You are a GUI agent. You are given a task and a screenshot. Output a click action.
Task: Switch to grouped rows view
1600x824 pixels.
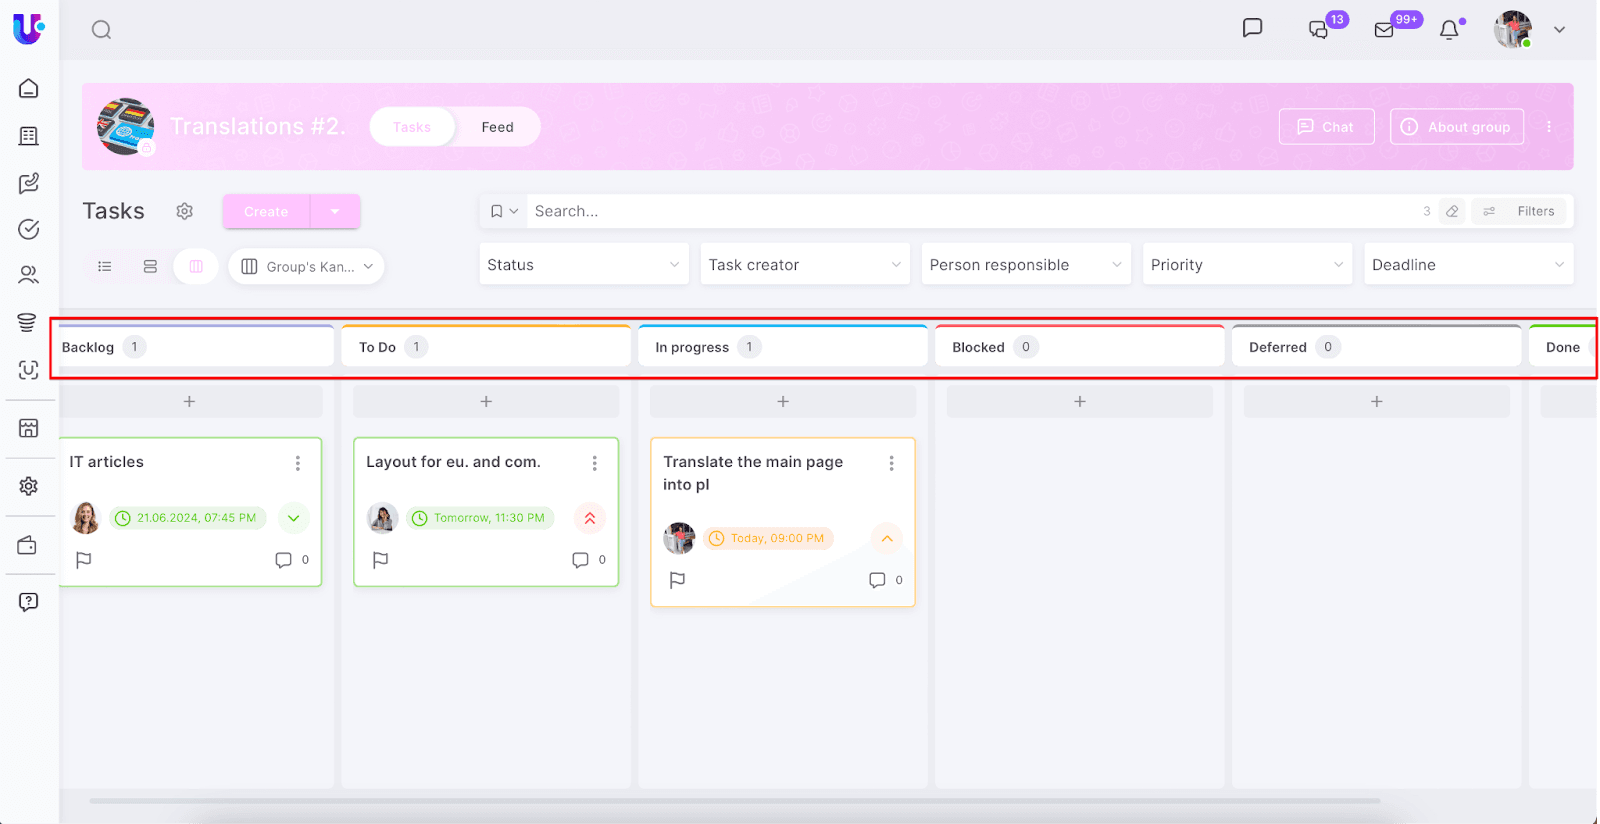[x=150, y=267]
